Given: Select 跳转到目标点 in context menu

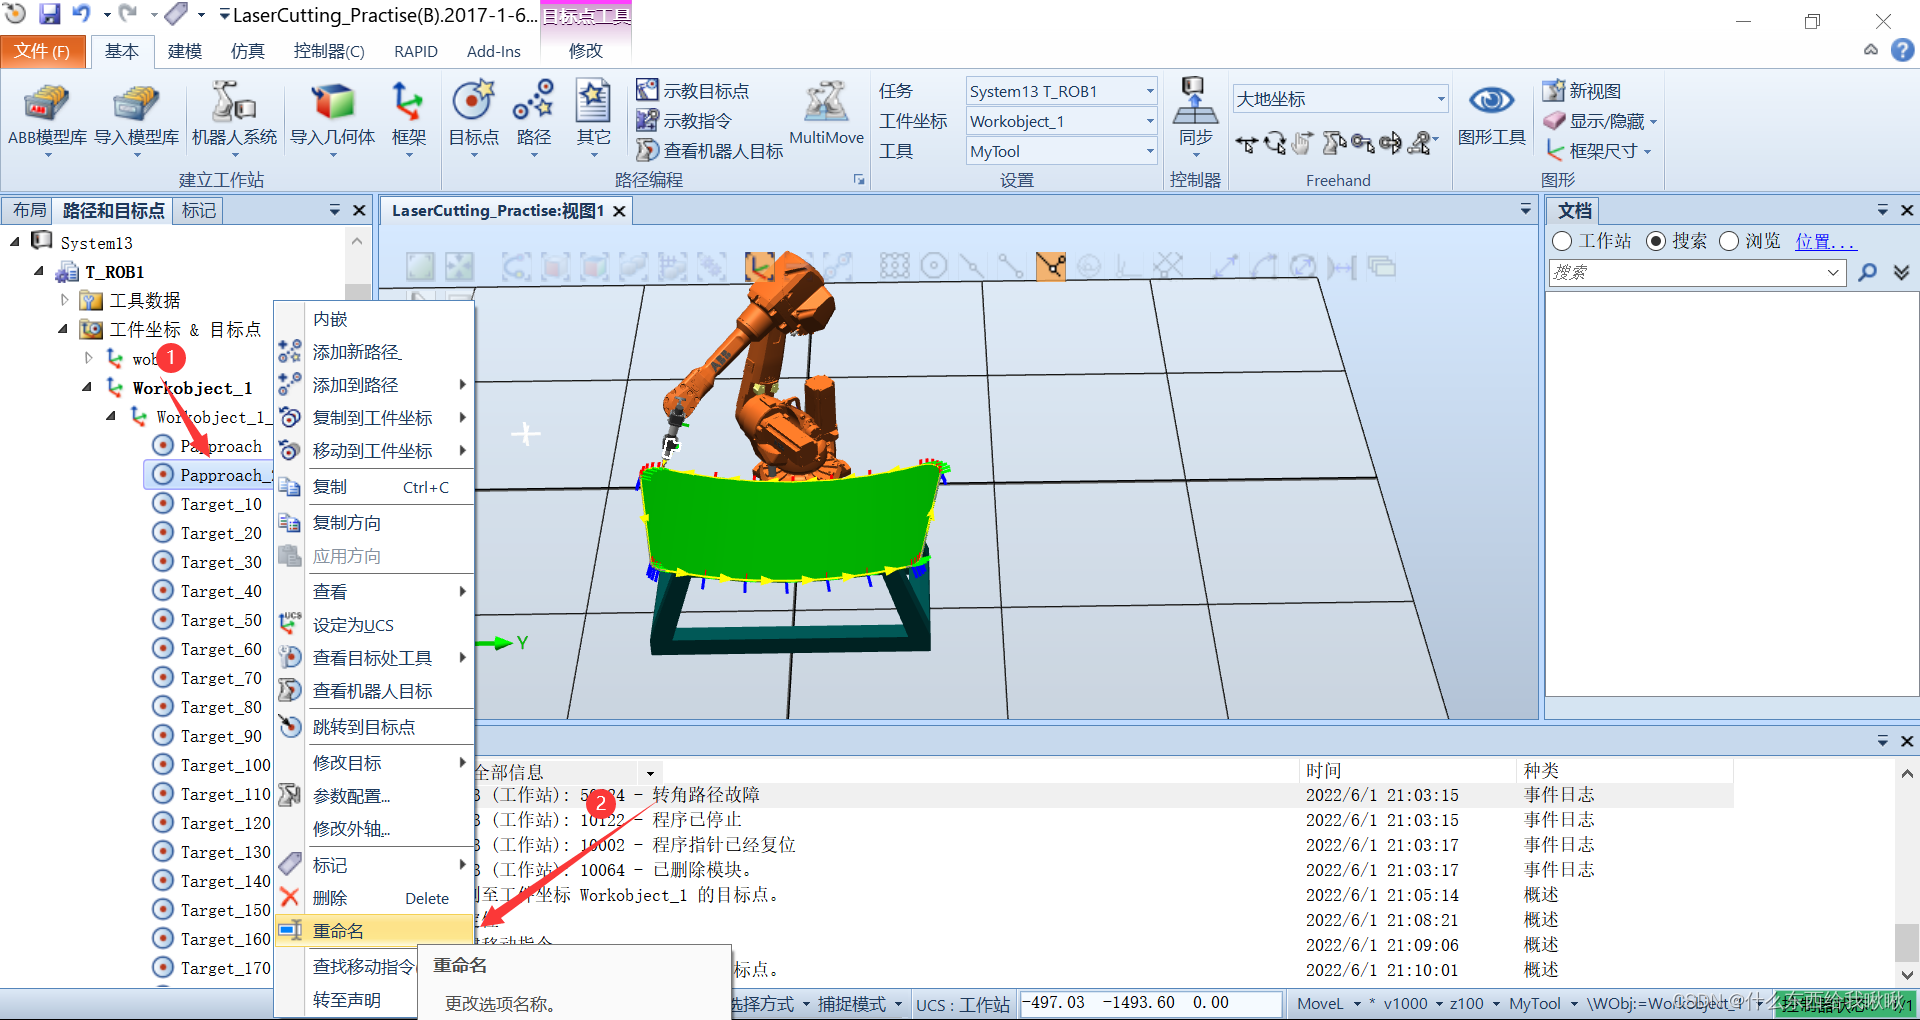Looking at the screenshot, I should (x=375, y=727).
